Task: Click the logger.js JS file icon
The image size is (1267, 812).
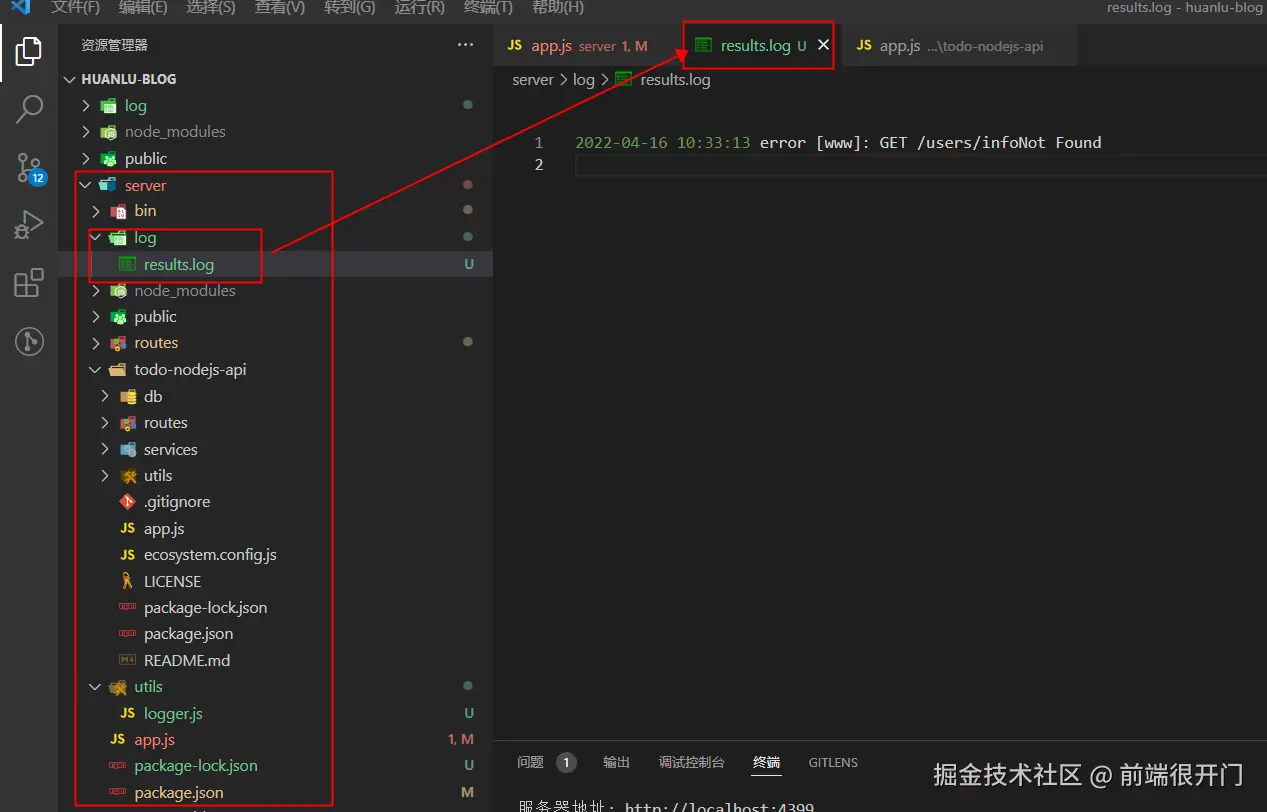Action: pyautogui.click(x=127, y=713)
